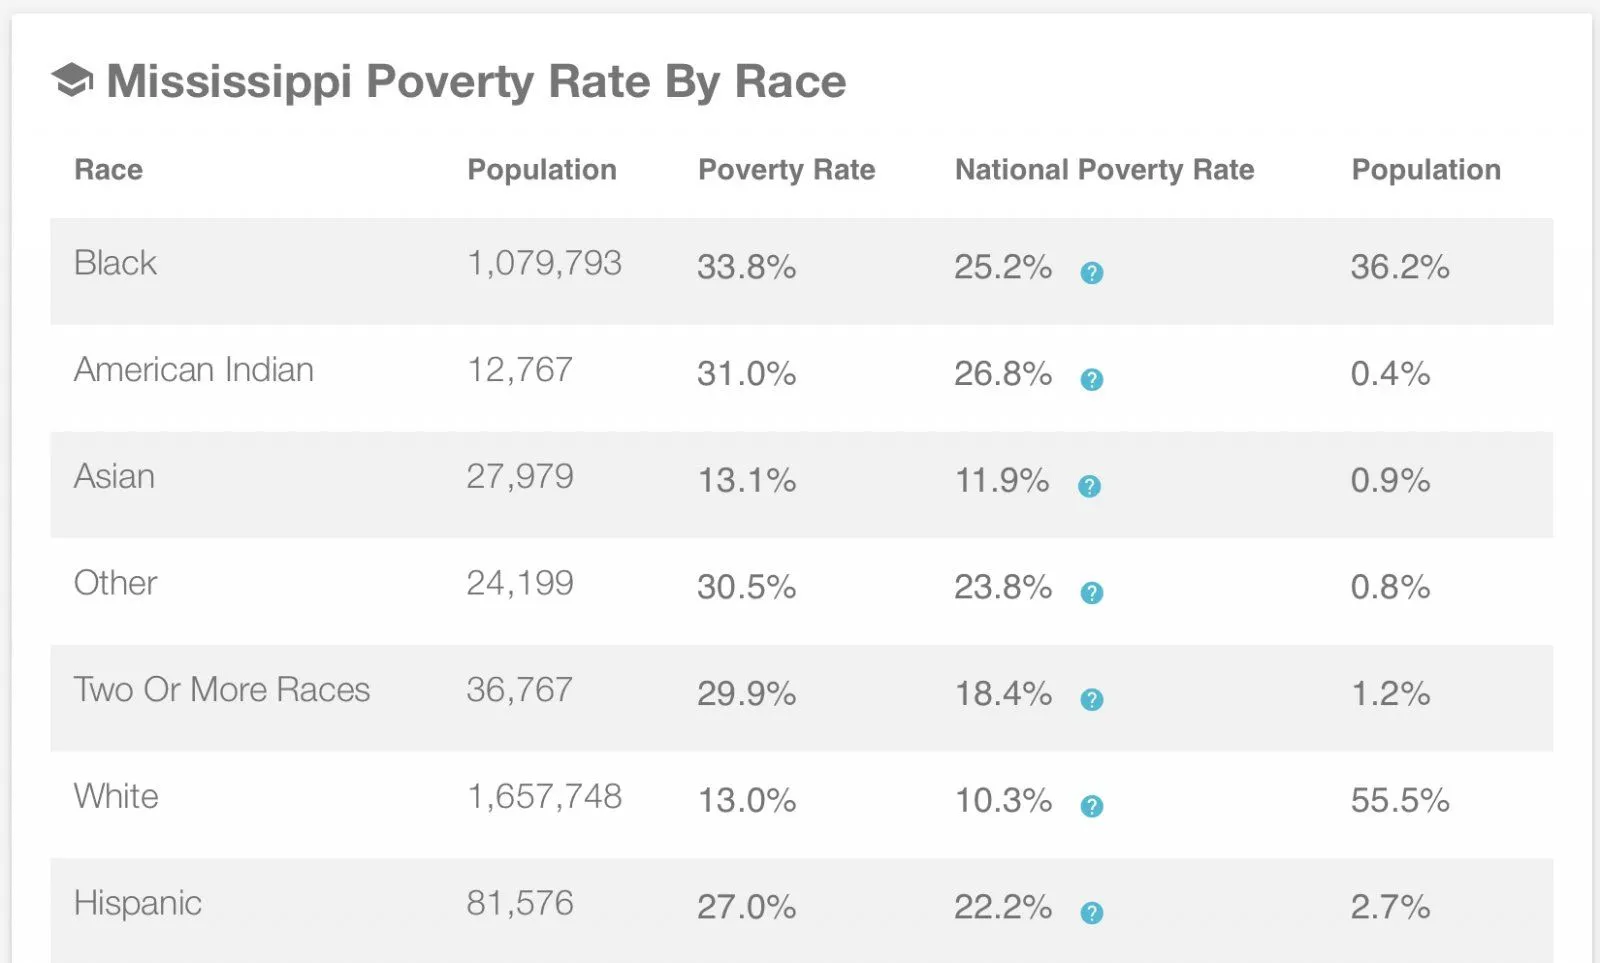Select the Black race row label
Viewport: 1600px width, 963px height.
(x=115, y=263)
